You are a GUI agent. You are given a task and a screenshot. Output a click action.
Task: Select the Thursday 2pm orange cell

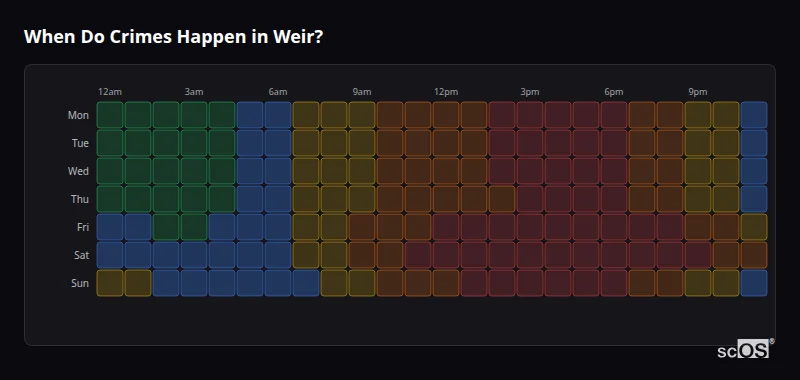point(502,199)
